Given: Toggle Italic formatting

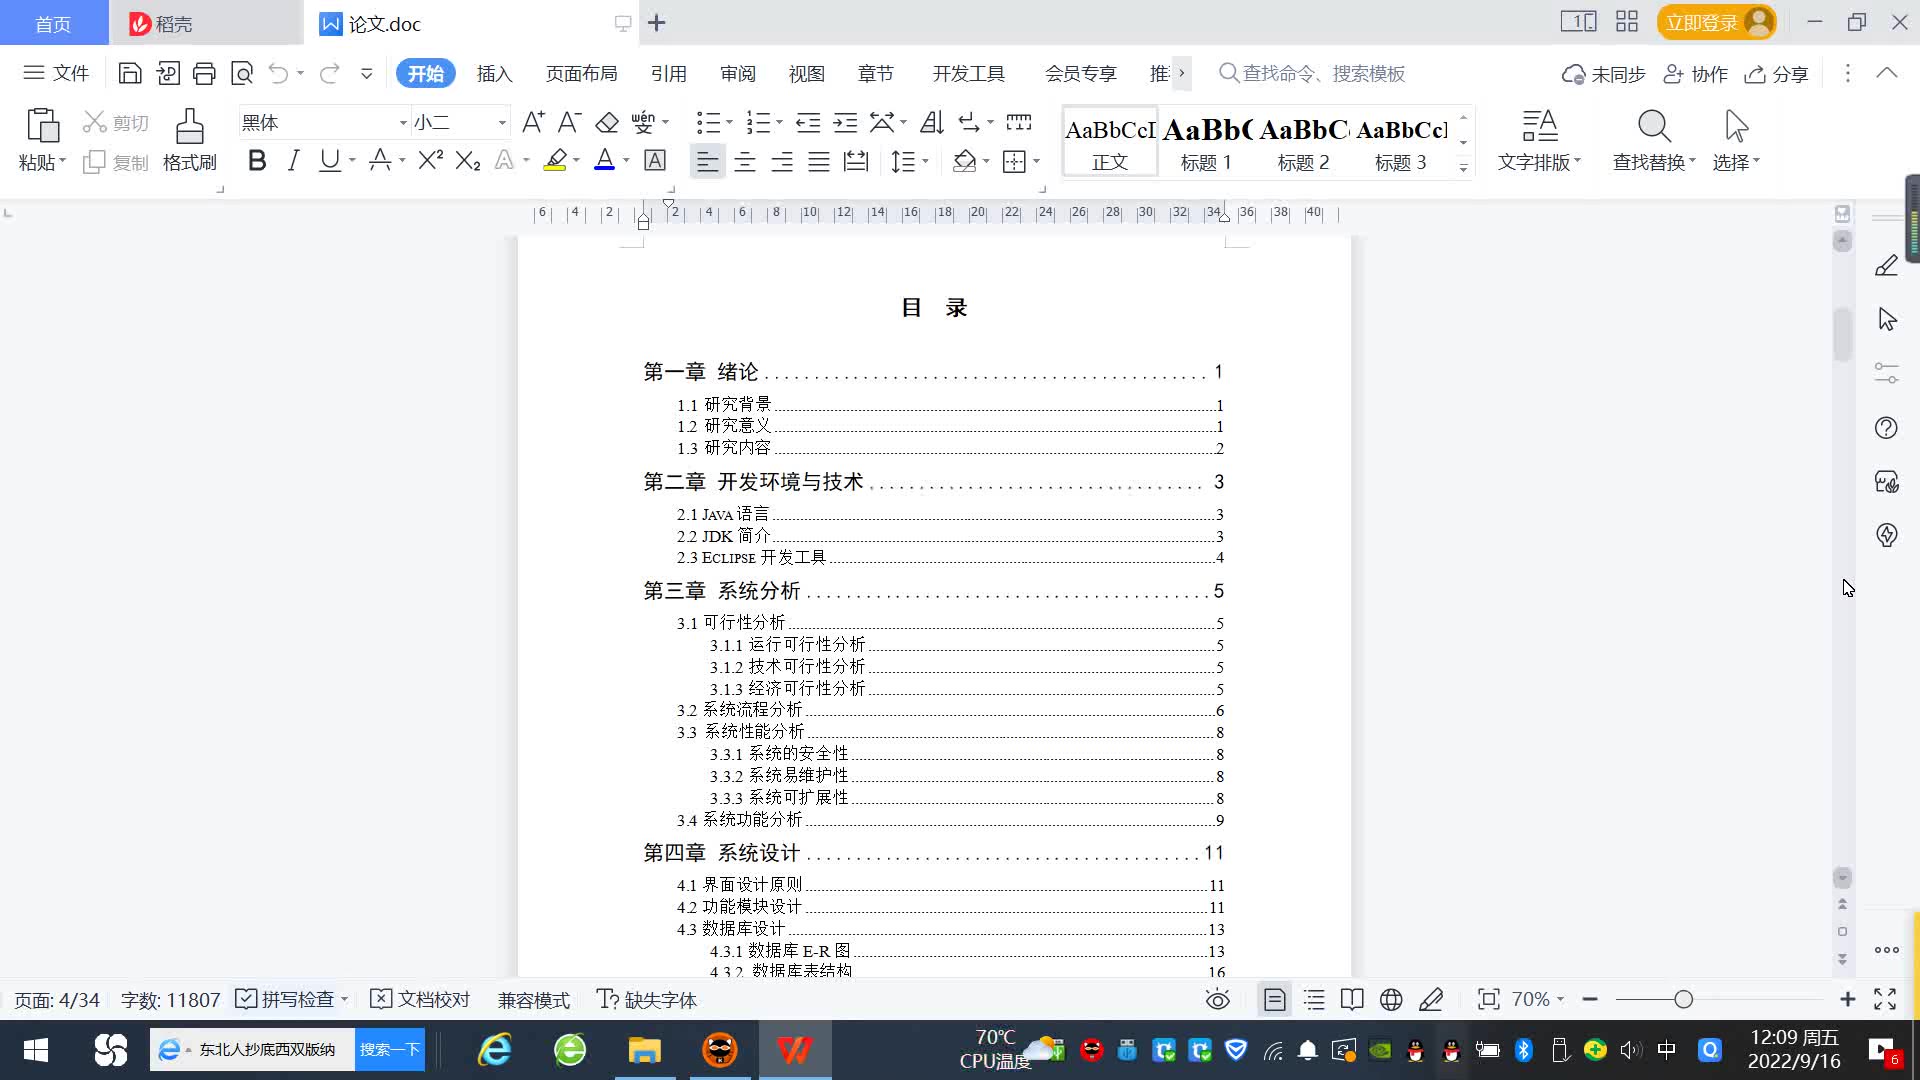Looking at the screenshot, I should (x=293, y=160).
